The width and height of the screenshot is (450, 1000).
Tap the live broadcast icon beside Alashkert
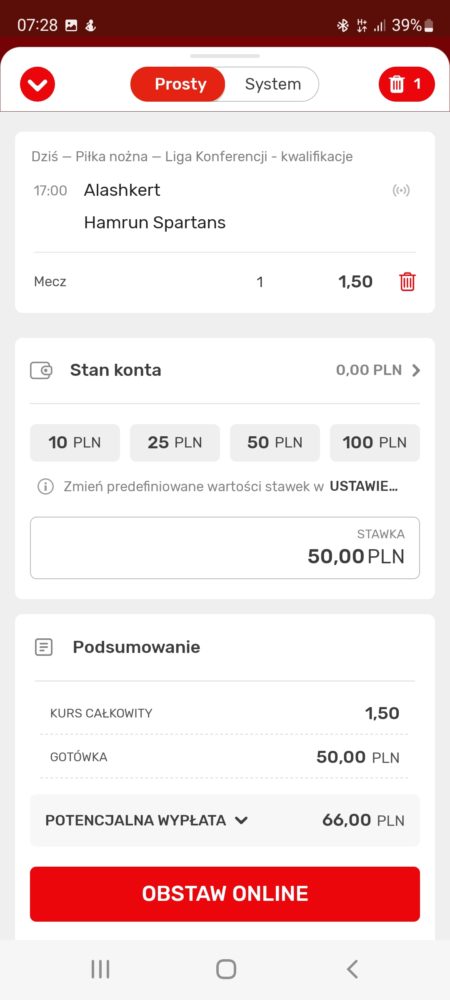(x=401, y=190)
